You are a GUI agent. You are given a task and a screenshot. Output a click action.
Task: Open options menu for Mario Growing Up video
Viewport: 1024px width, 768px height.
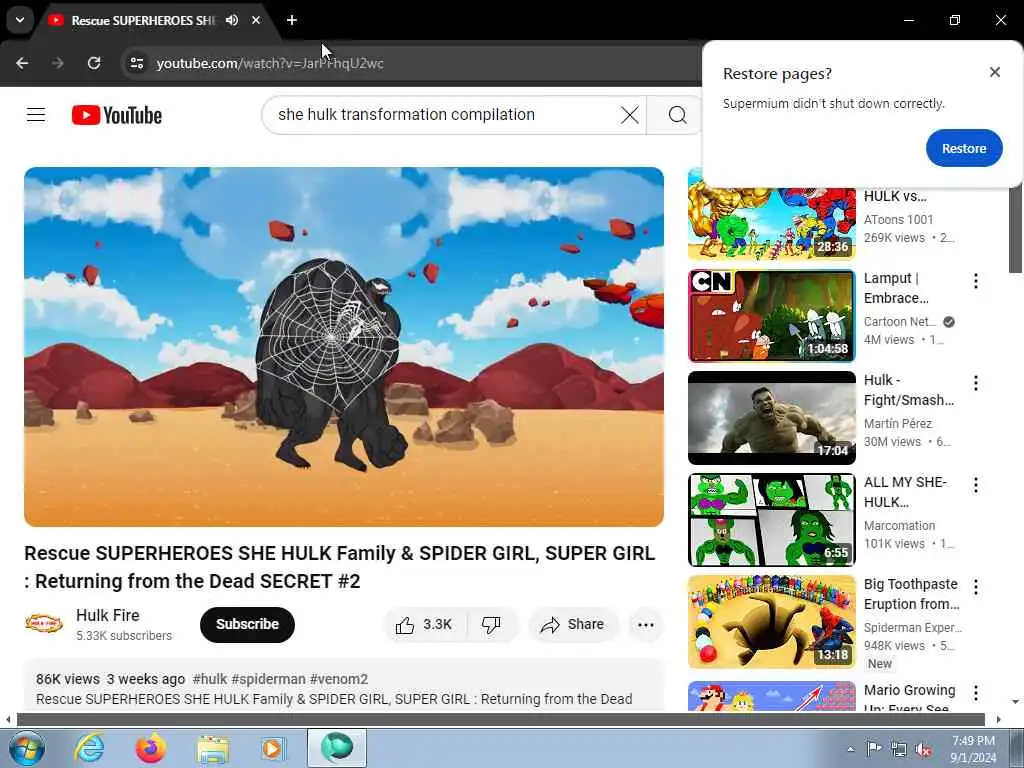[x=976, y=692]
